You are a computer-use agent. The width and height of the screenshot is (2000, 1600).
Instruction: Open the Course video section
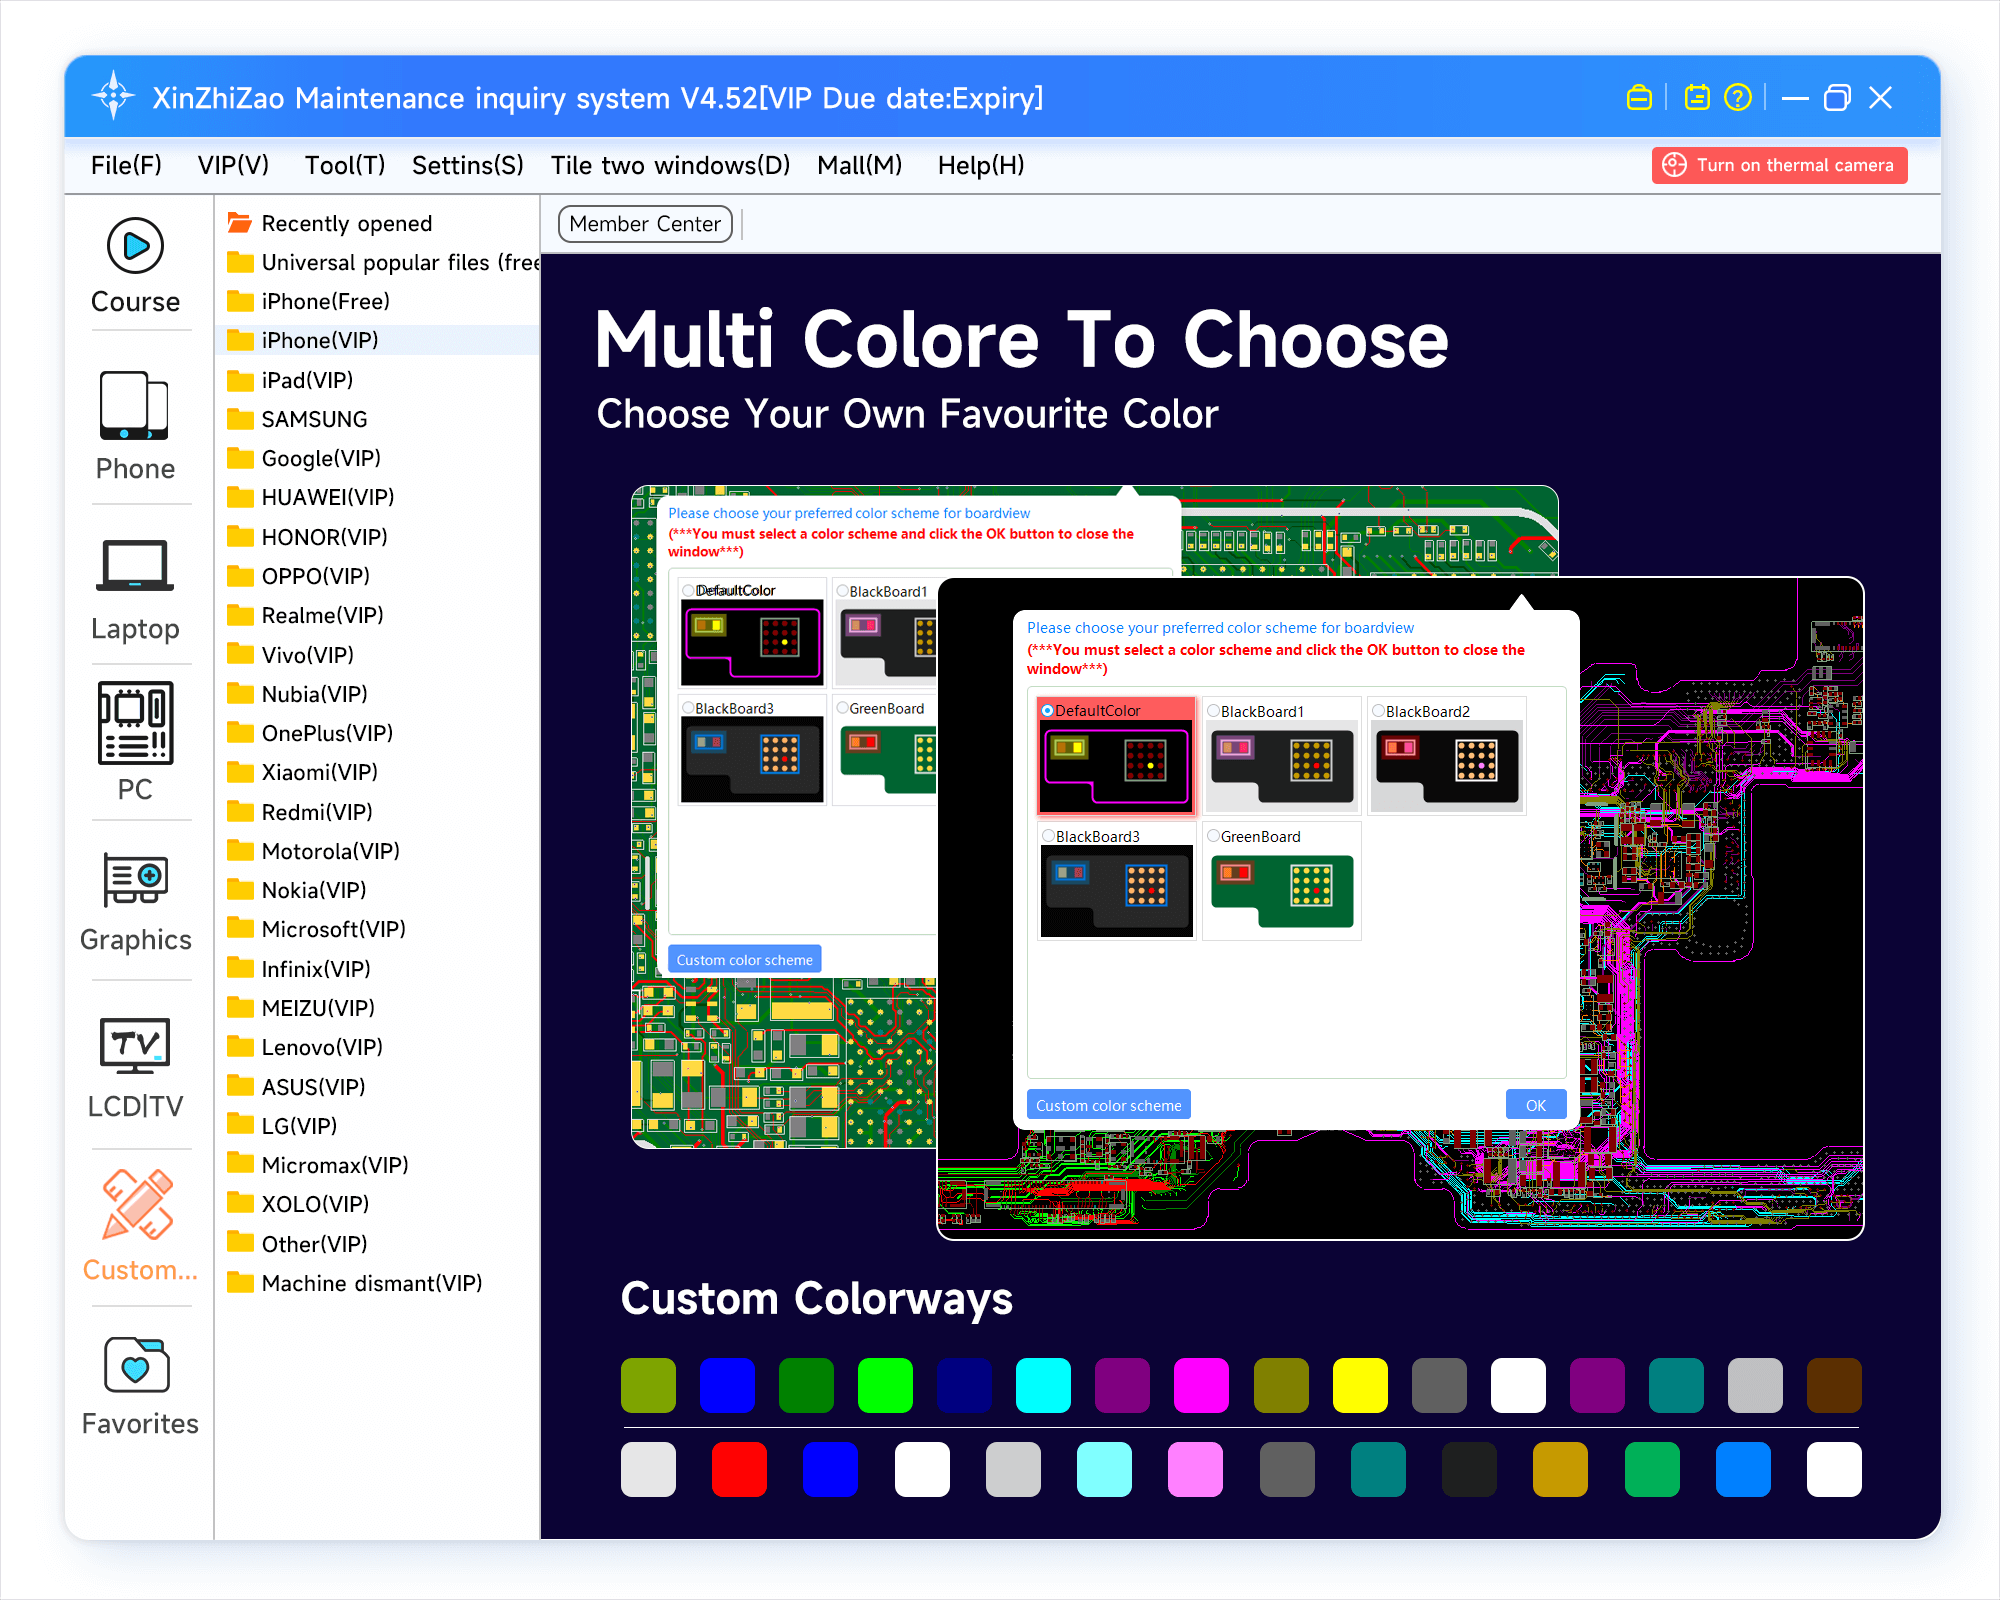tap(135, 246)
